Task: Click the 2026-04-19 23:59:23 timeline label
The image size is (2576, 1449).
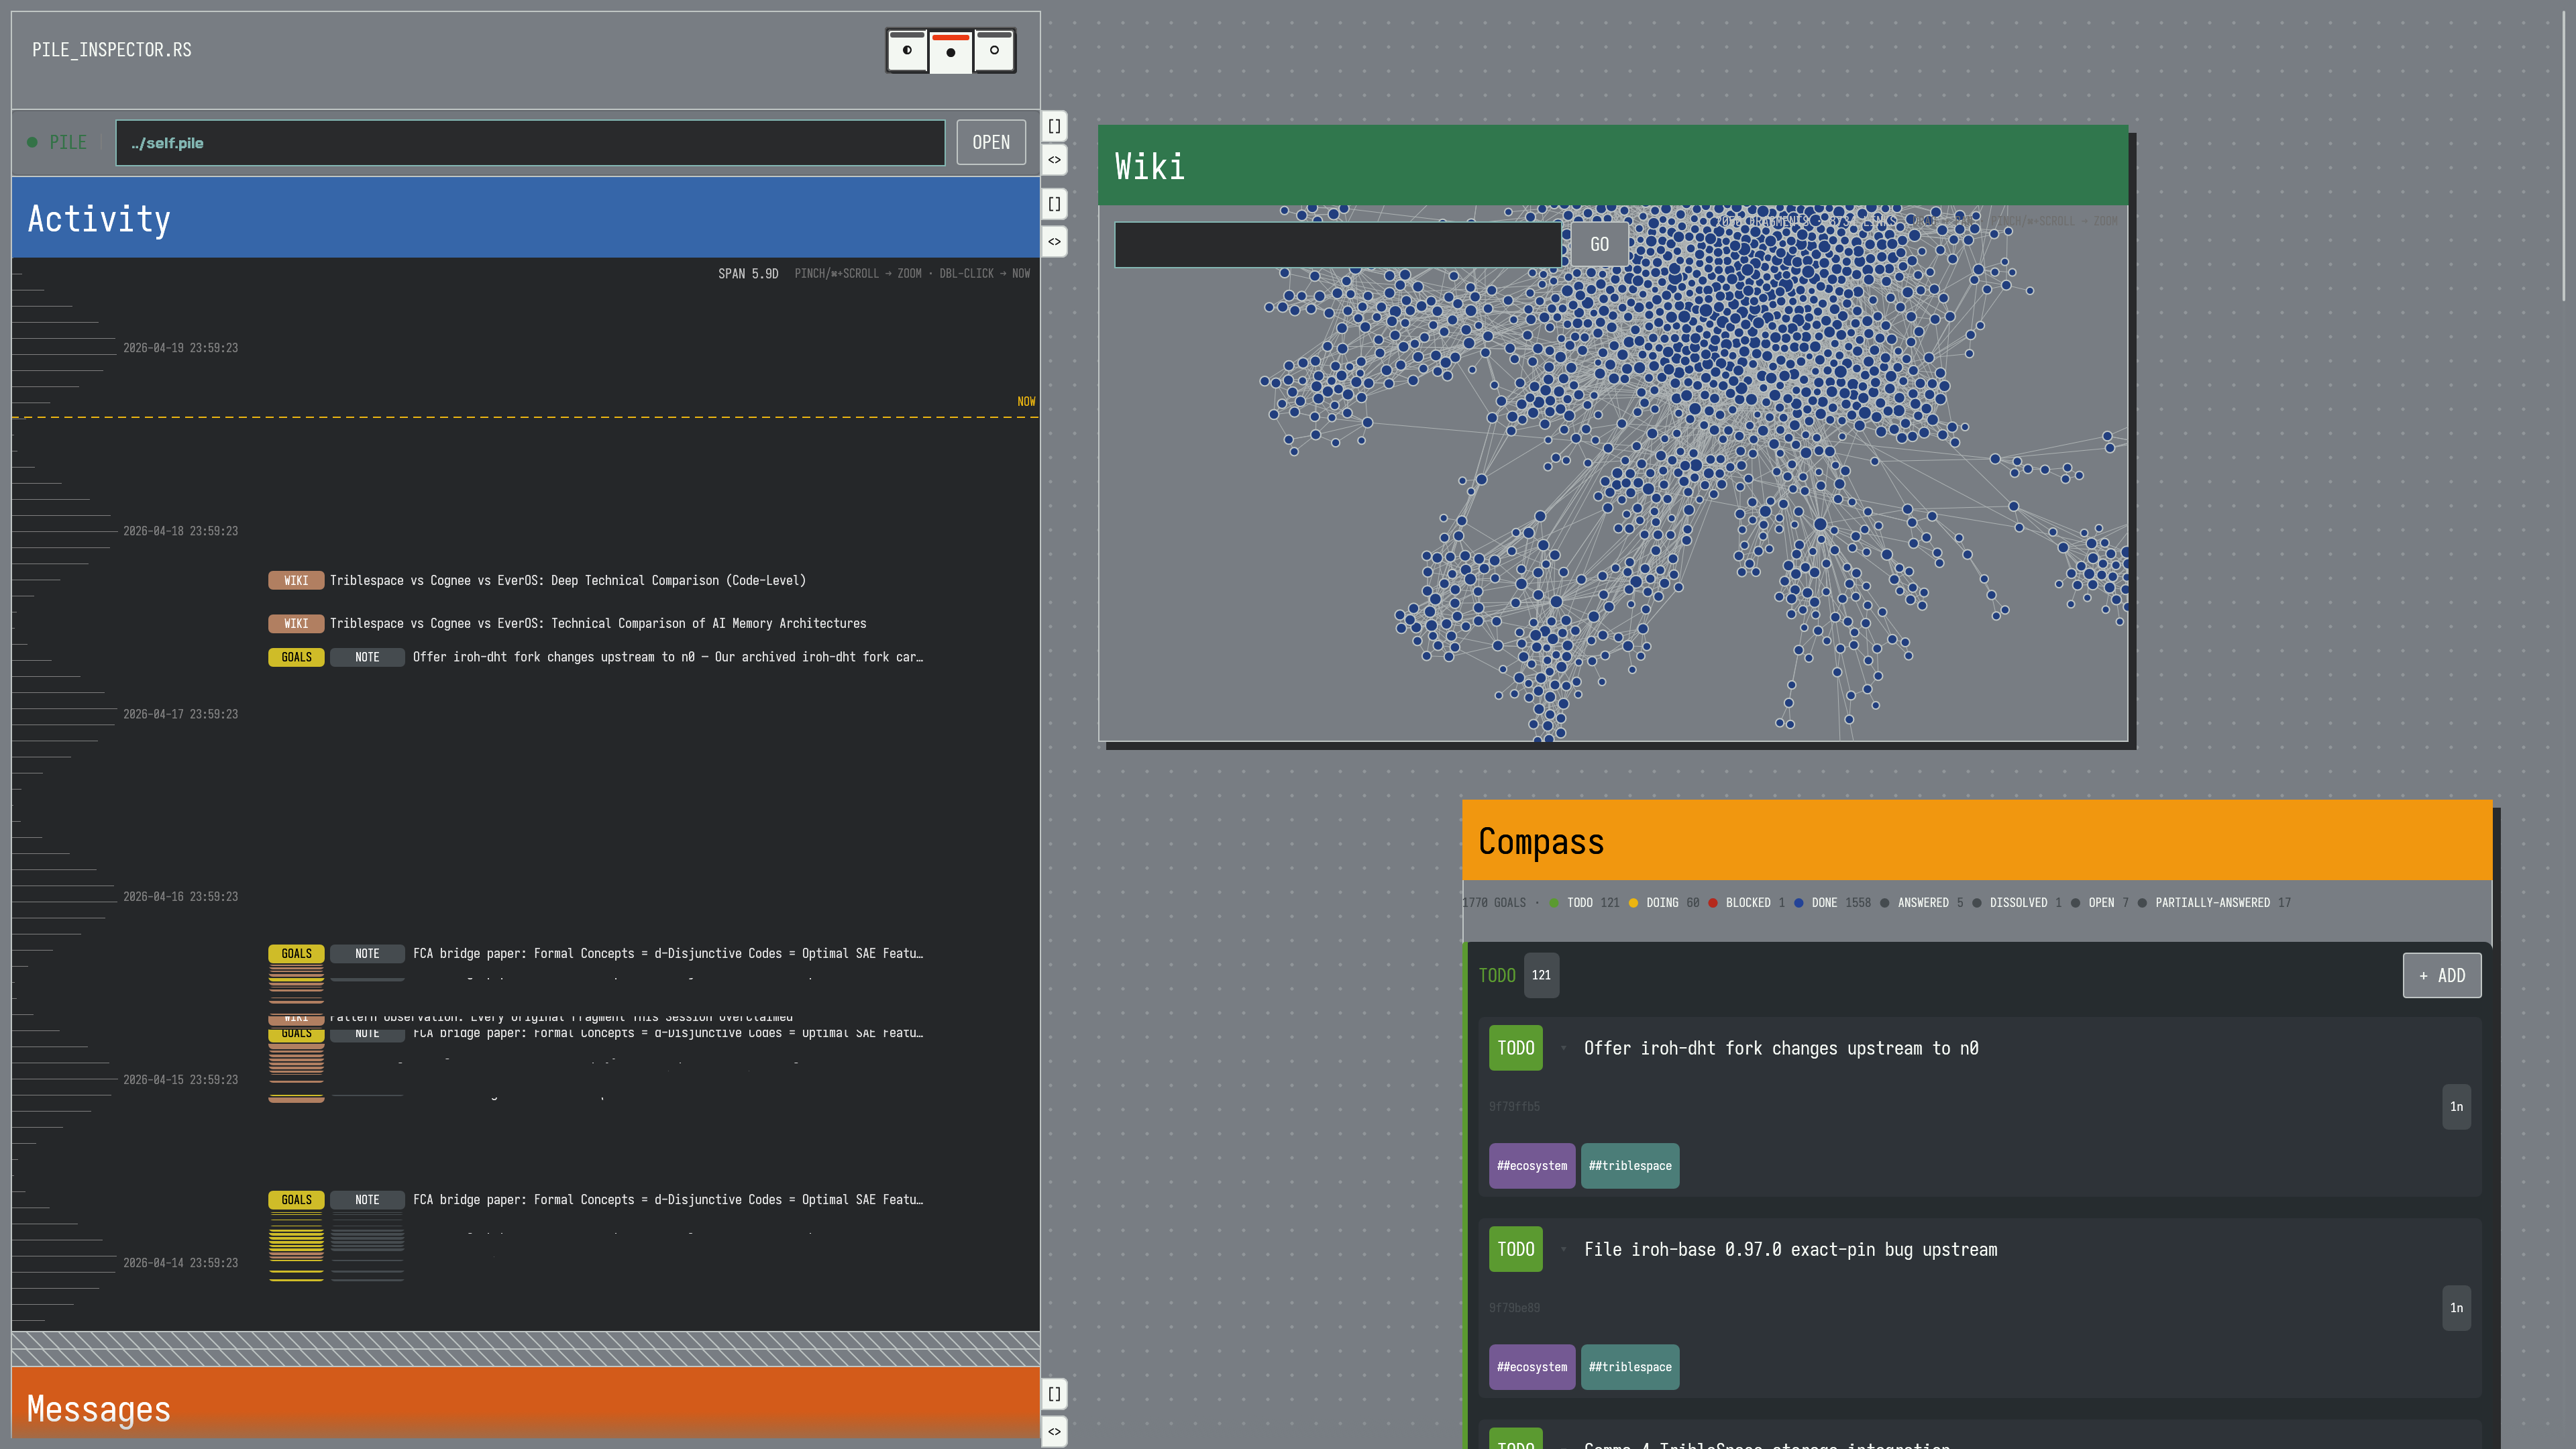Action: point(181,348)
